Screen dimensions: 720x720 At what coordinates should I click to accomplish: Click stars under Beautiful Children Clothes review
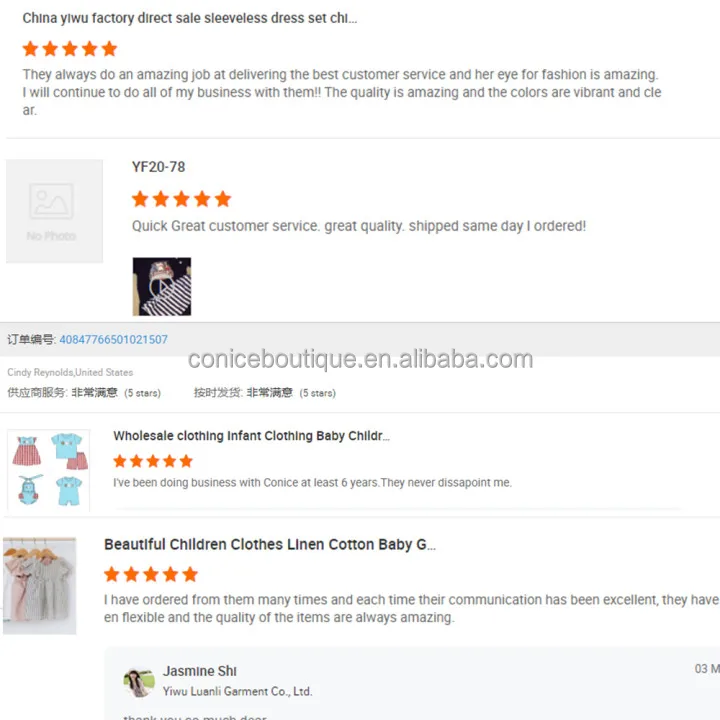tap(151, 574)
